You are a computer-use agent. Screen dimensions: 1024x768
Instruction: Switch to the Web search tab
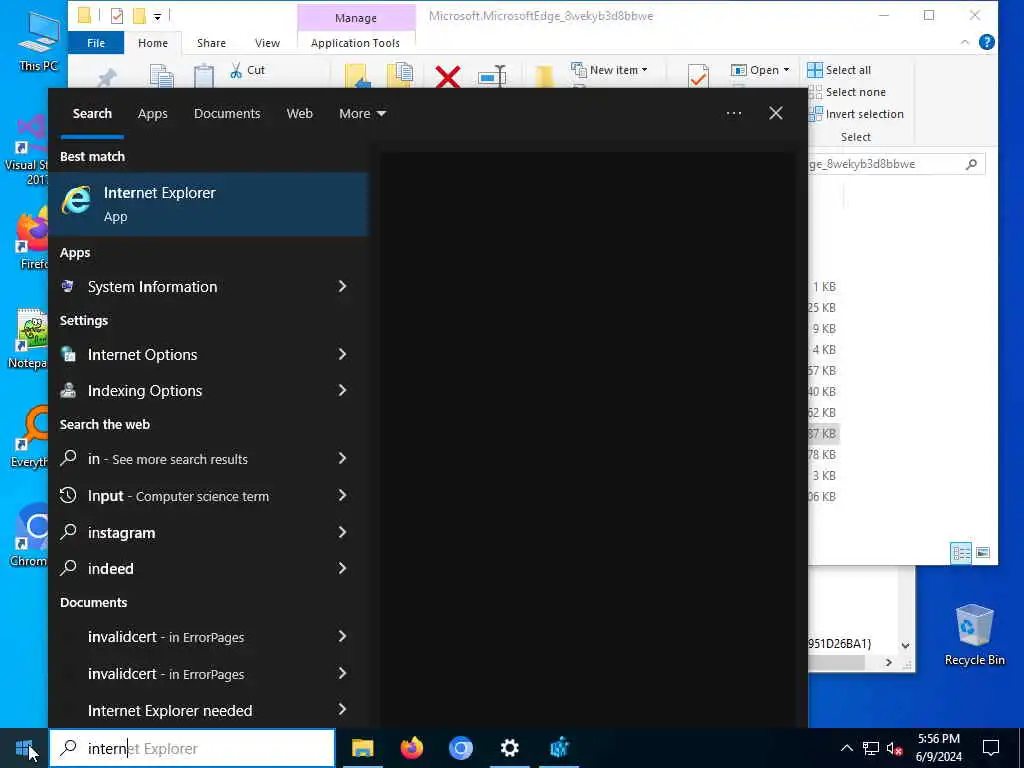[300, 114]
